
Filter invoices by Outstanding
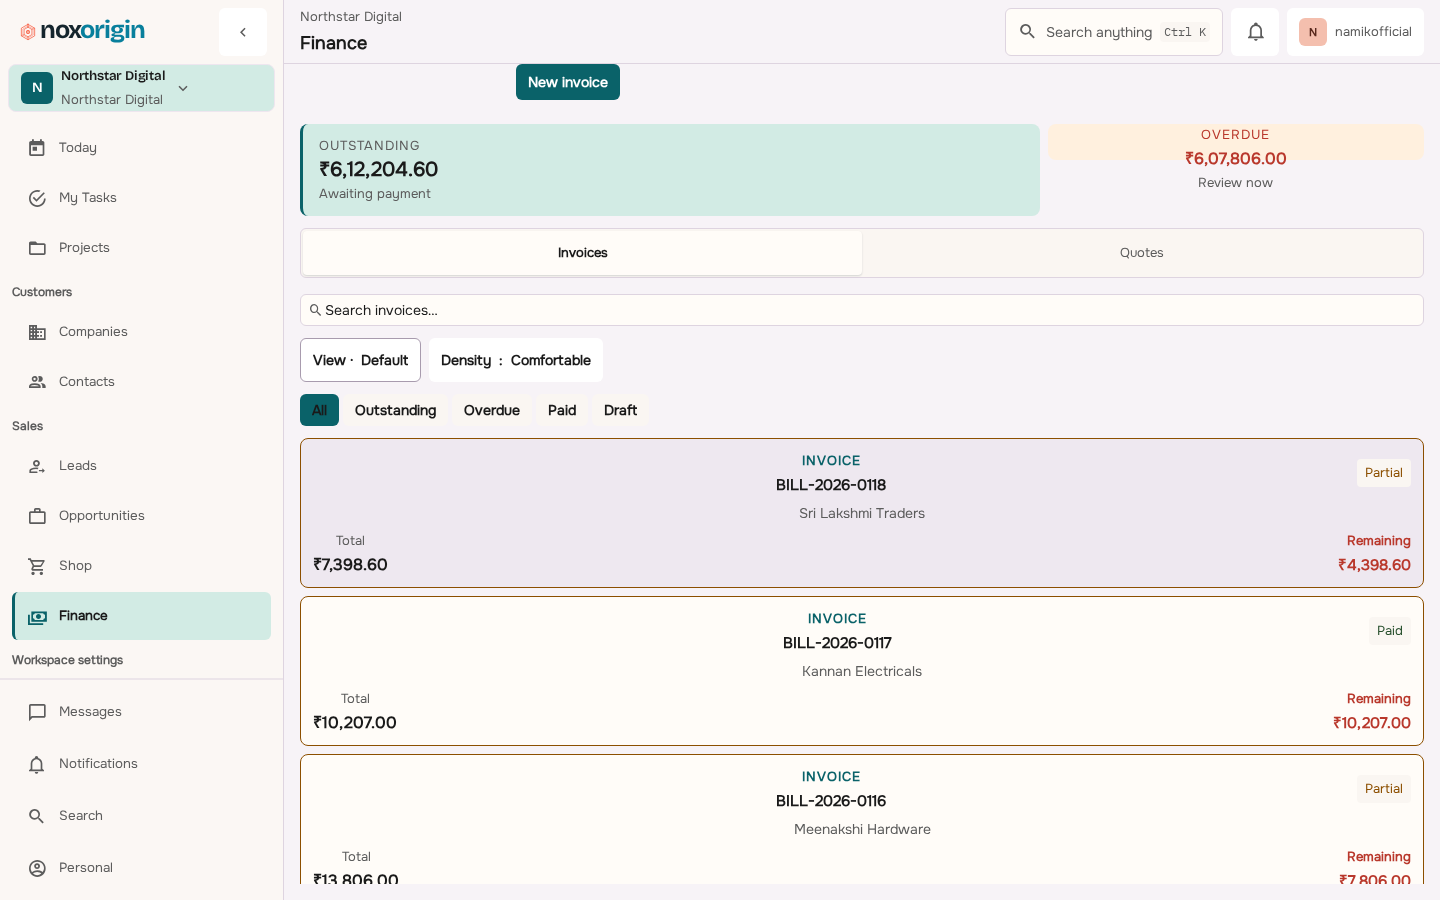395,410
